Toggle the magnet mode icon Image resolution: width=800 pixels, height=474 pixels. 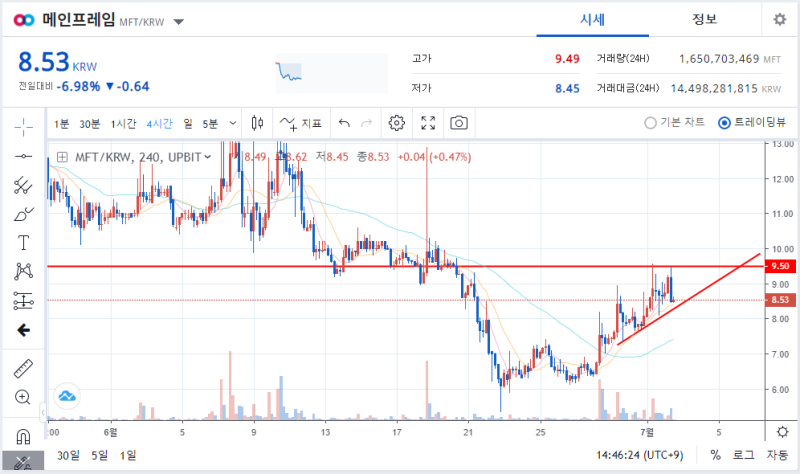coord(23,437)
